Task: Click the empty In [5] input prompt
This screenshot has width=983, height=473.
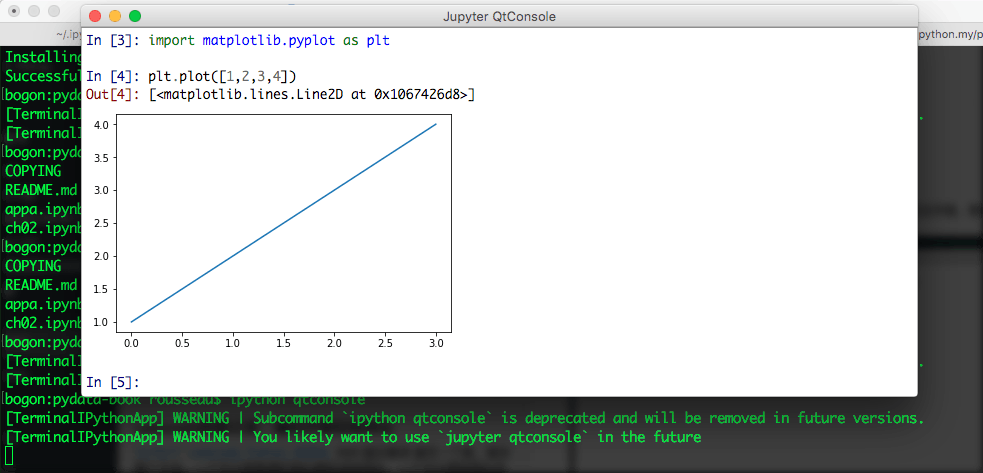Action: point(112,382)
